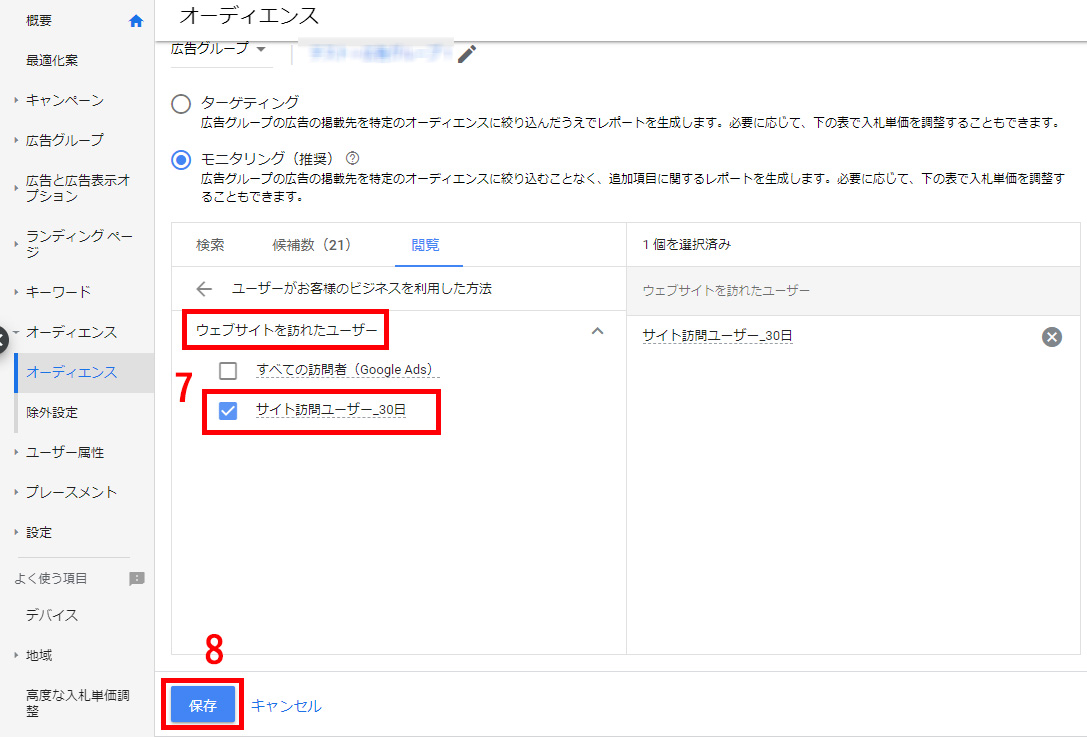Open 最適化案 in the sidebar
Screen dimensions: 1087x737
(52, 60)
